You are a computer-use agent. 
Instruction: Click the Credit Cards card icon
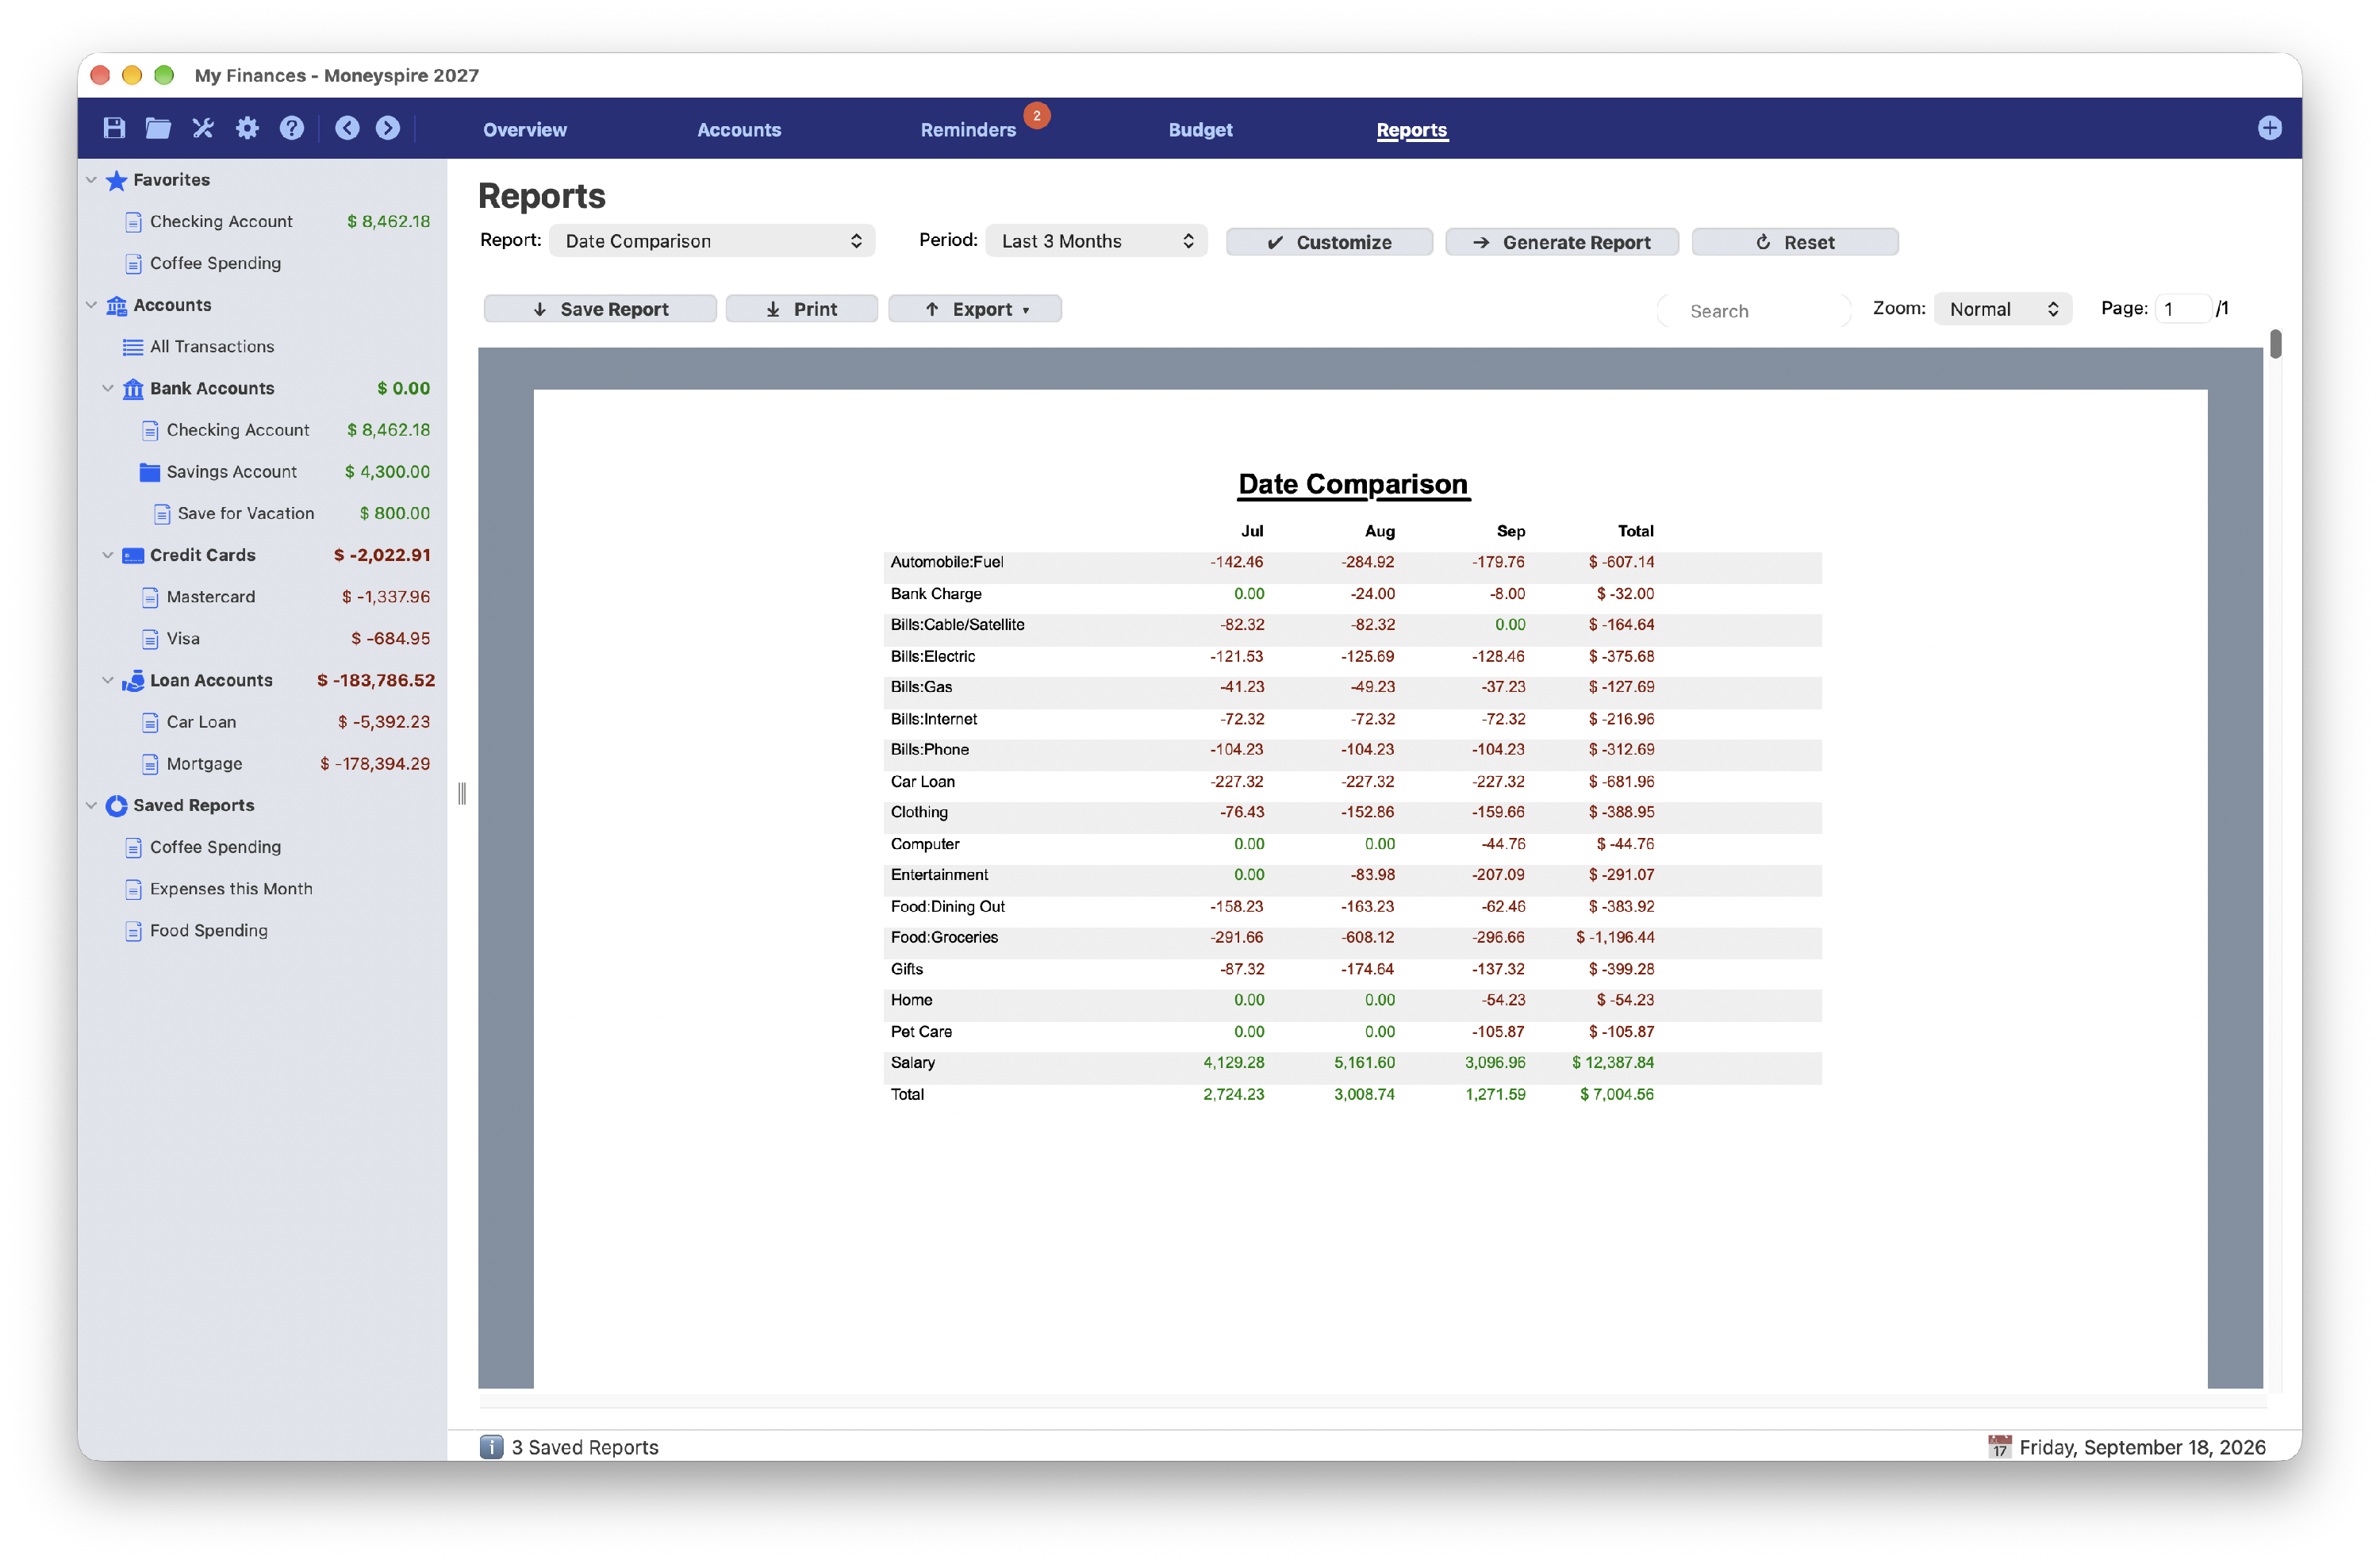pos(133,555)
